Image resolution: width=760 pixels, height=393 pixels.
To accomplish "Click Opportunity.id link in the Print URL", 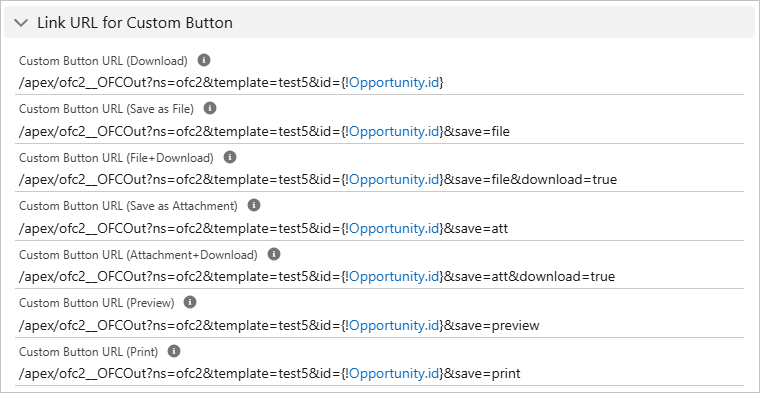I will tap(395, 374).
